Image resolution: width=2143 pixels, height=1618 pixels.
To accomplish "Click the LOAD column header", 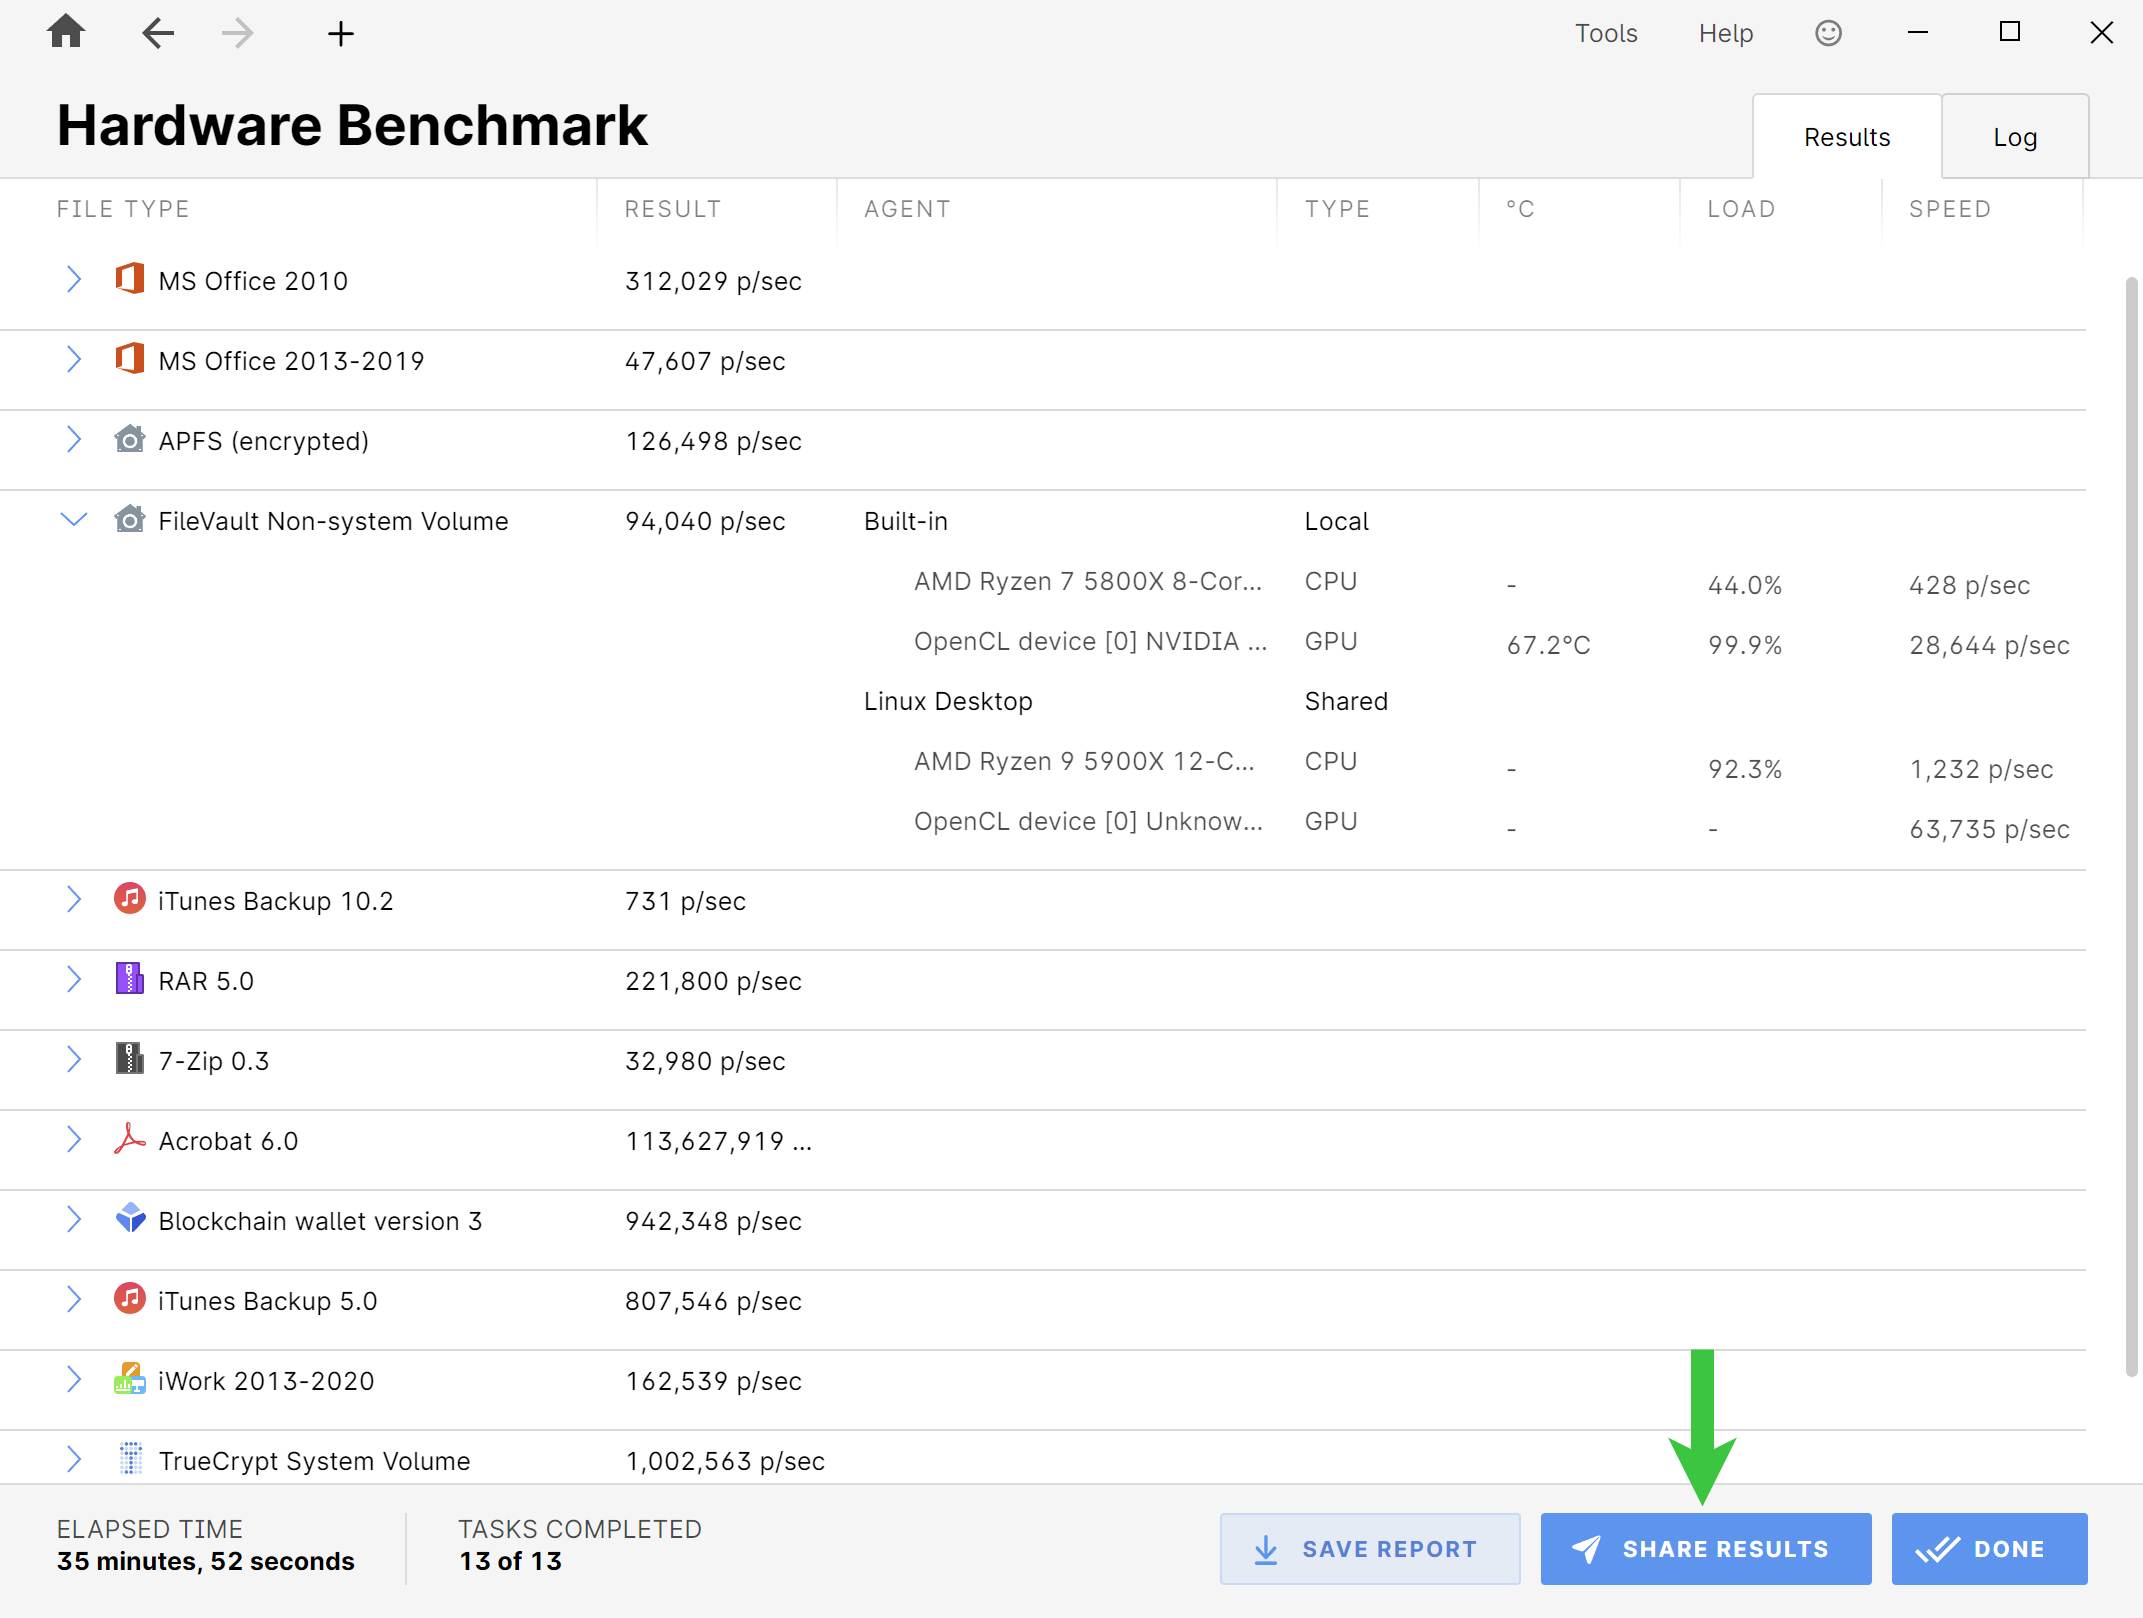I will point(1741,209).
